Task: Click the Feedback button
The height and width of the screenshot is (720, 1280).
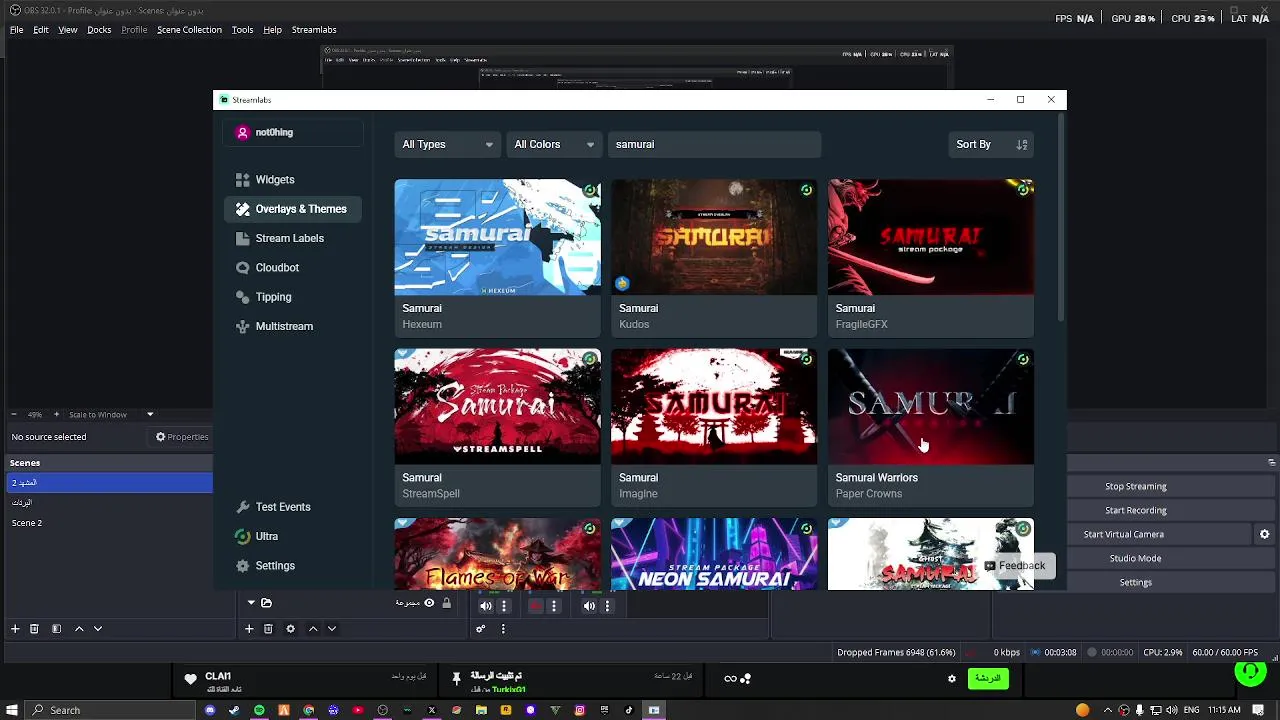Action: pyautogui.click(x=1014, y=566)
